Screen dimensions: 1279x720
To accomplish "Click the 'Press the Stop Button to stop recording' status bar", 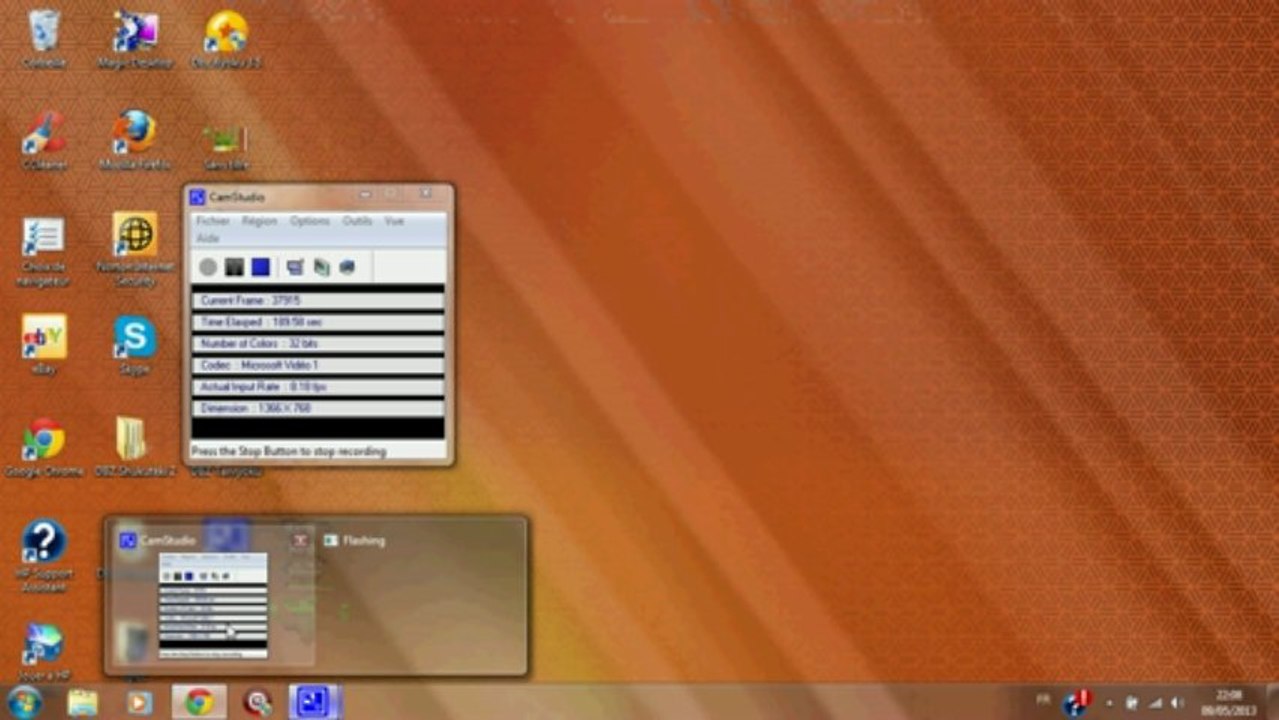I will coord(317,451).
